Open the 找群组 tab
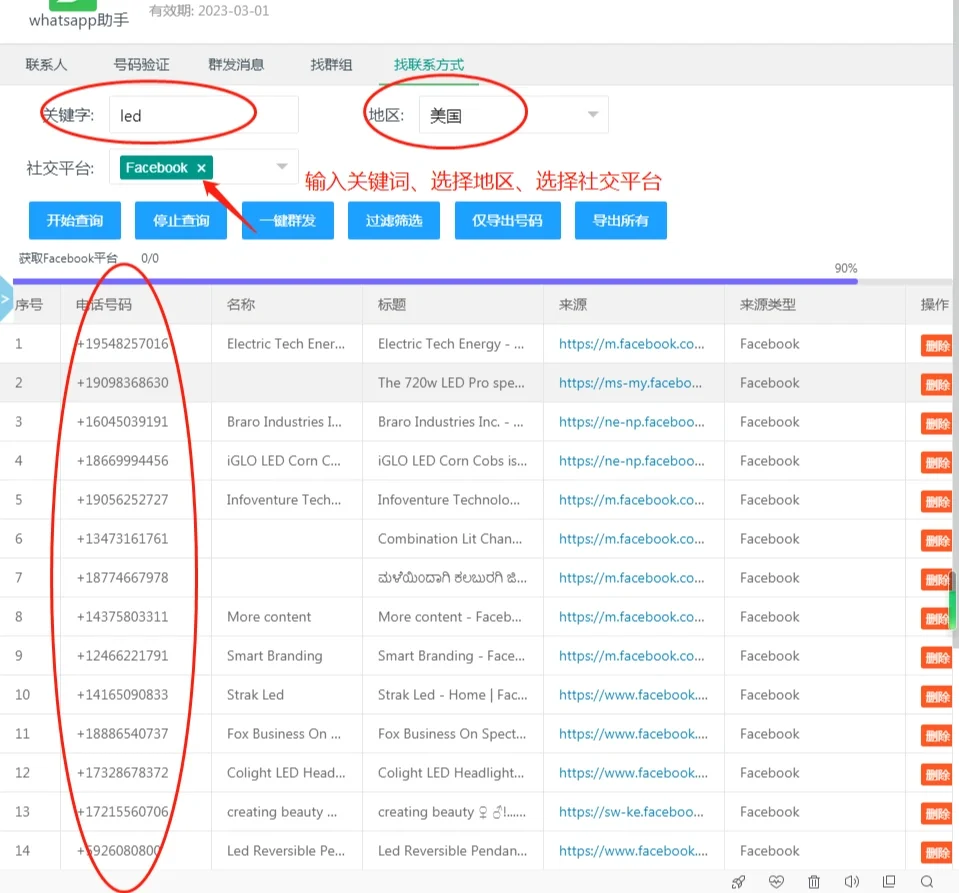Viewport: 959px width, 893px height. coord(331,64)
